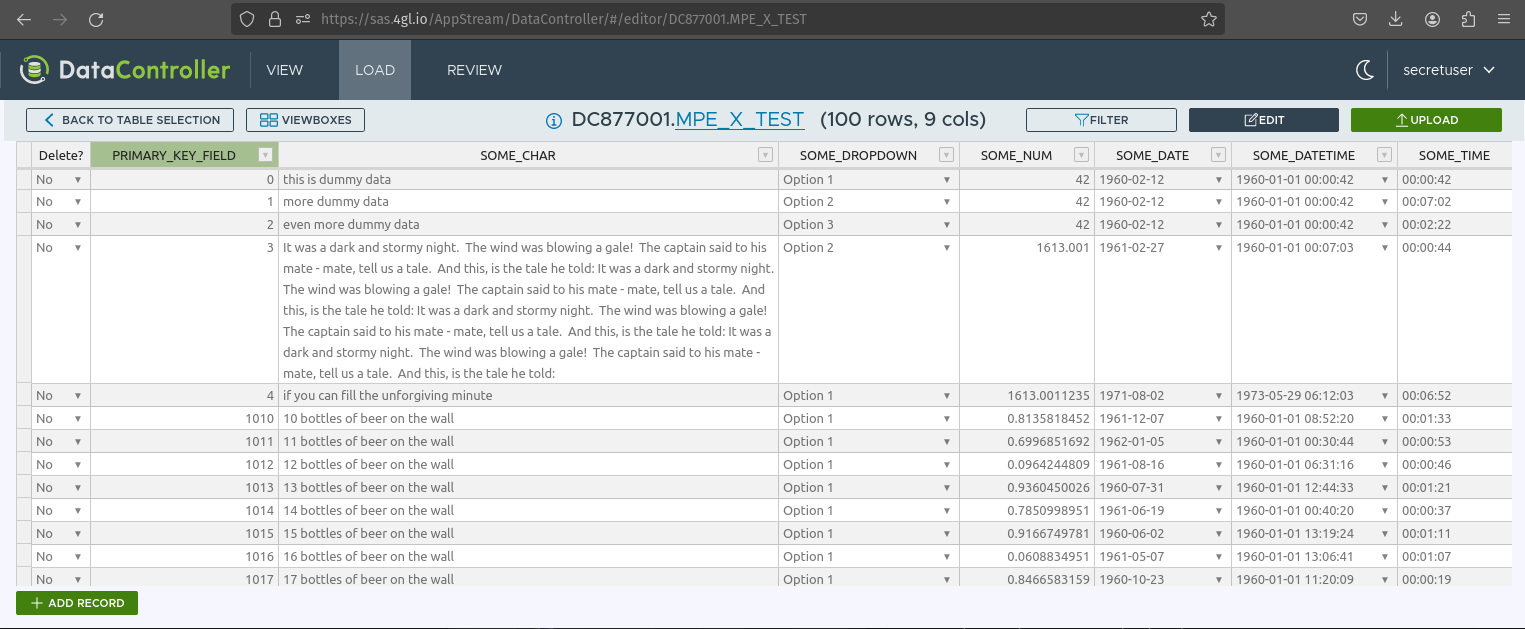The image size is (1525, 629).
Task: Click time cell 00:07:02
Action: (1454, 202)
